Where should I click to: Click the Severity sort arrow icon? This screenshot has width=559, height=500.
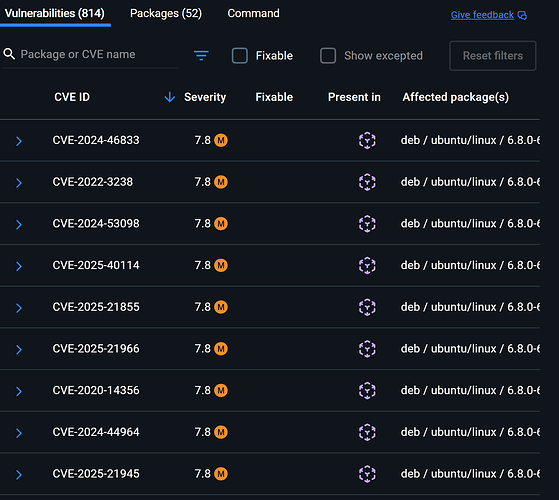[170, 97]
